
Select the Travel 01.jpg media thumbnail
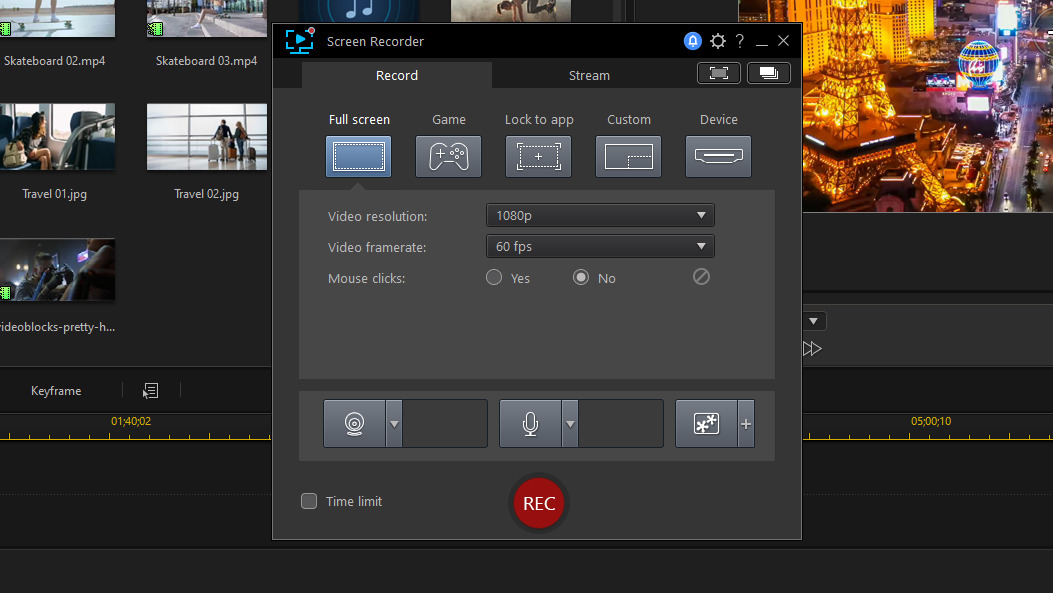57,137
